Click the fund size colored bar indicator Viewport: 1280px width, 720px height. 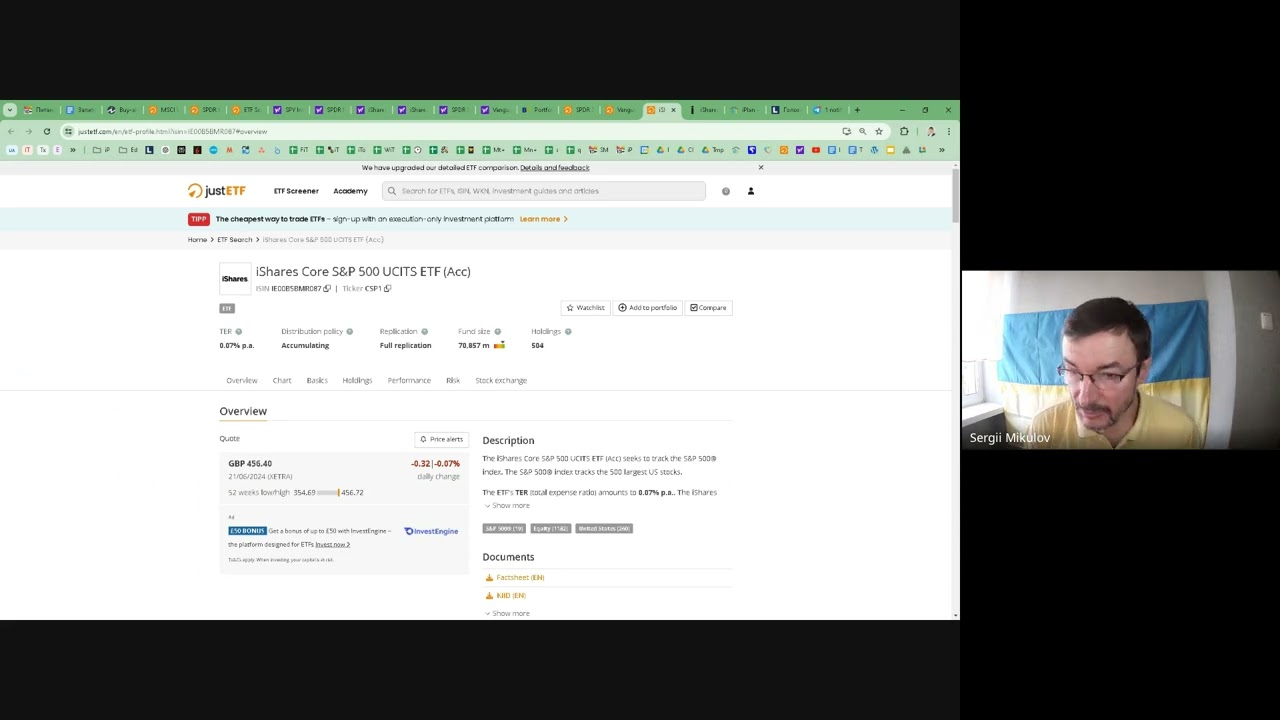point(499,346)
